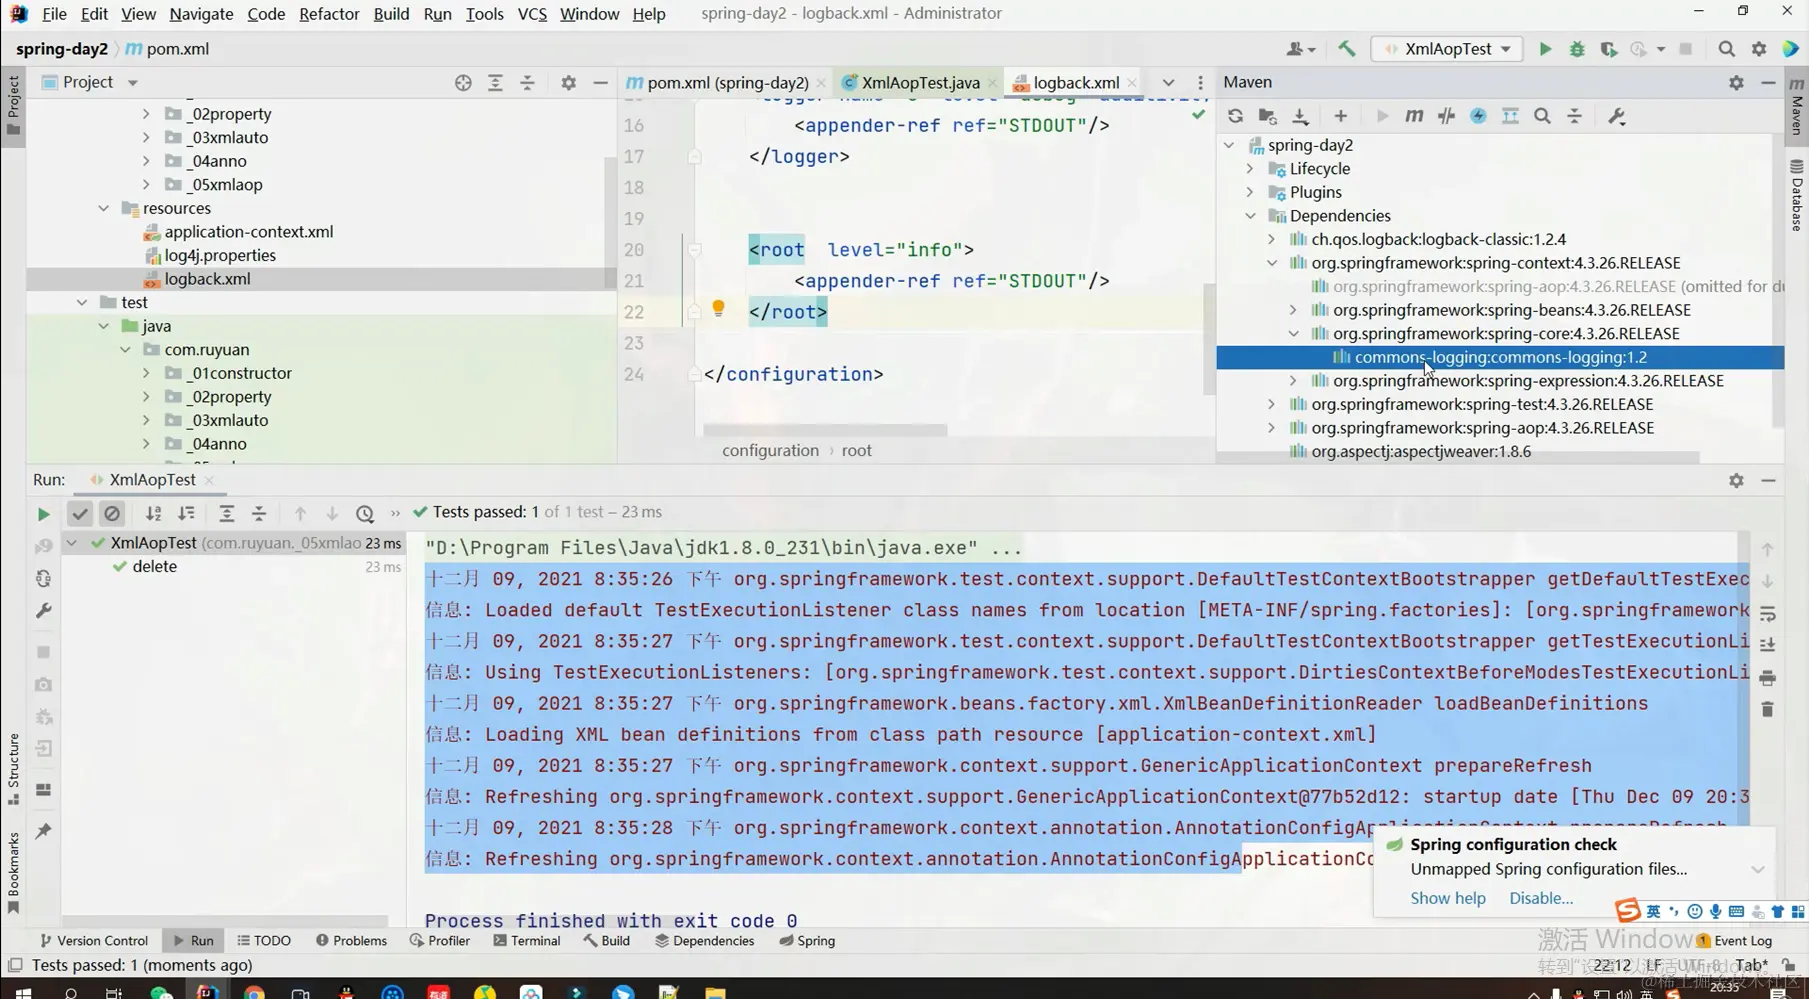Viewport: 1809px width, 999px height.
Task: Open Database tool window side tab
Action: pos(1797,197)
